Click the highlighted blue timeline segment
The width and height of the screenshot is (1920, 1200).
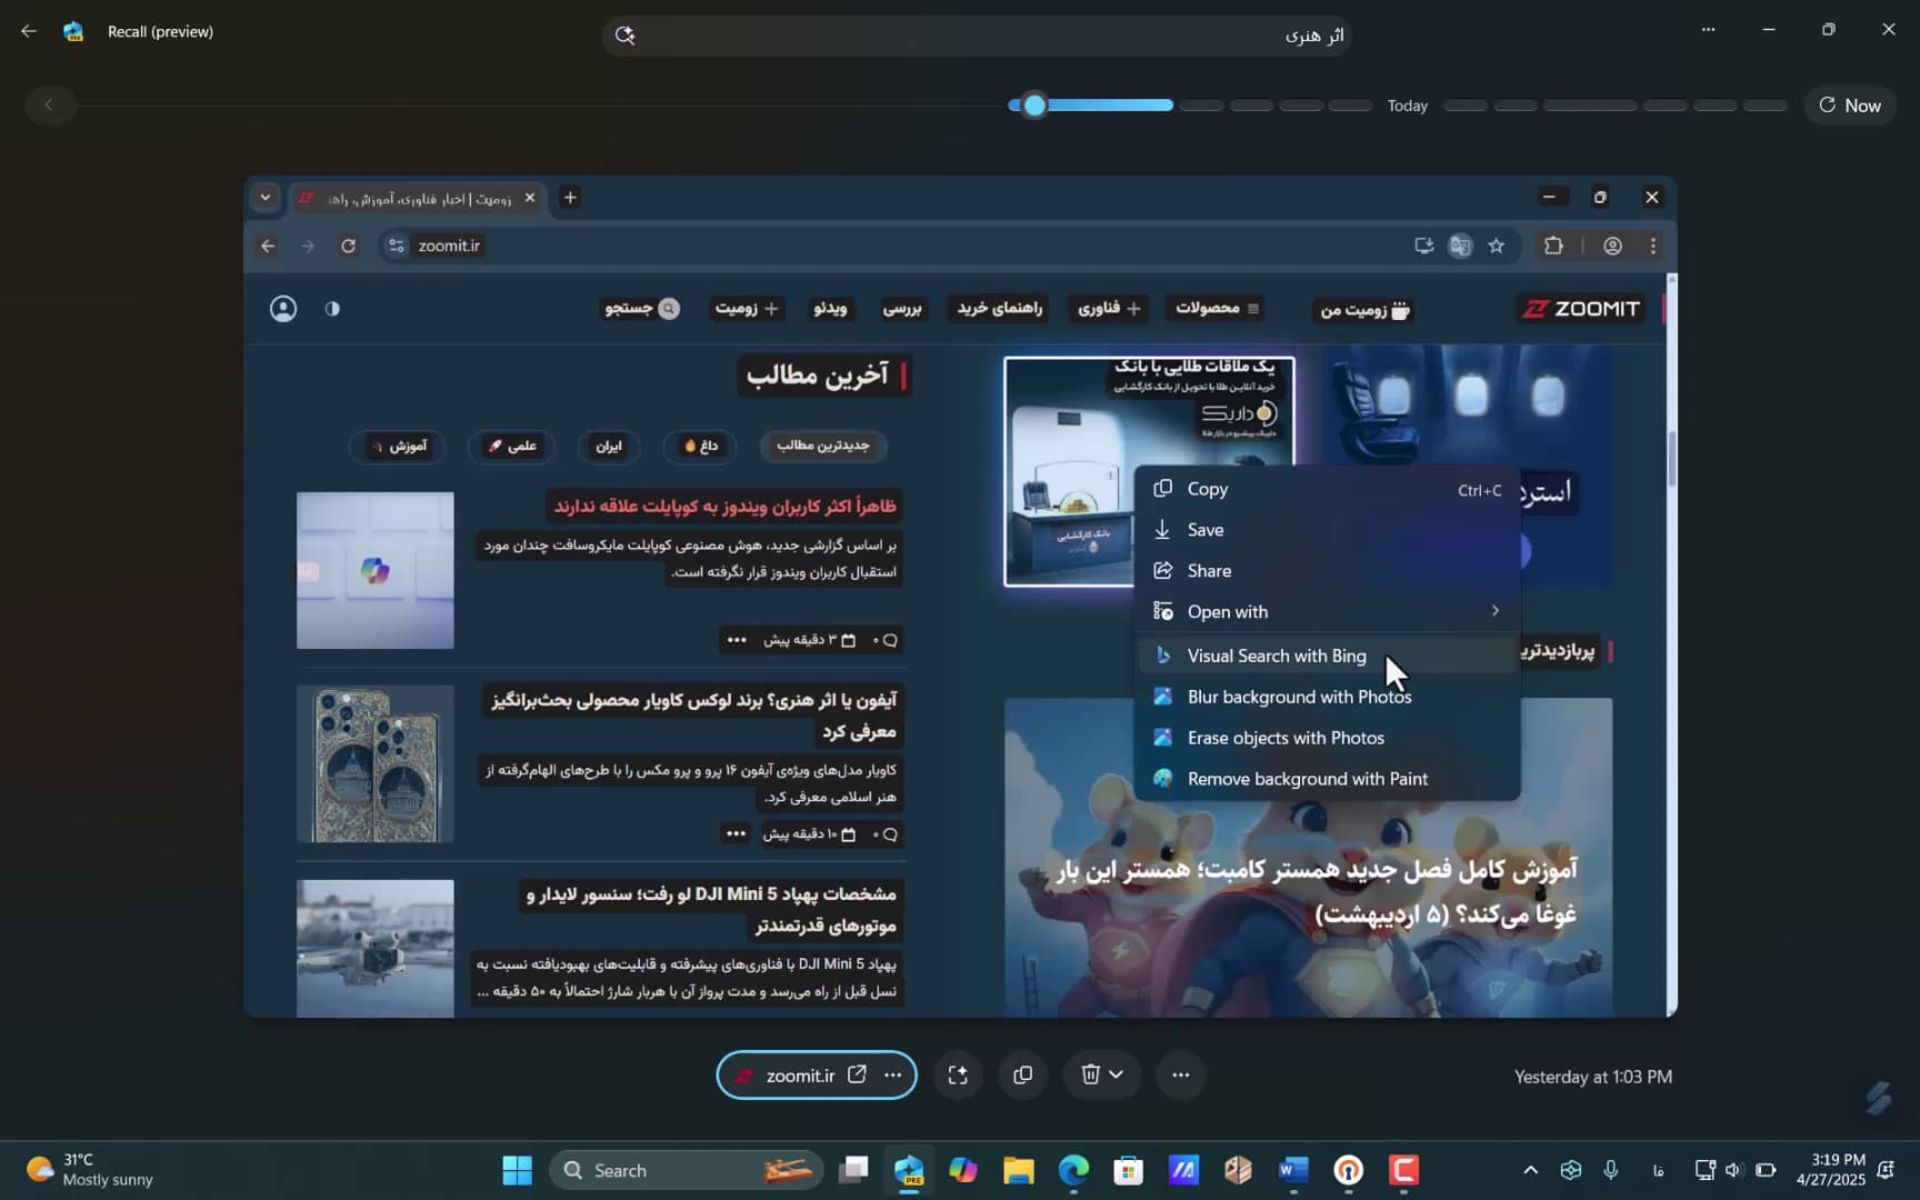click(x=1092, y=105)
